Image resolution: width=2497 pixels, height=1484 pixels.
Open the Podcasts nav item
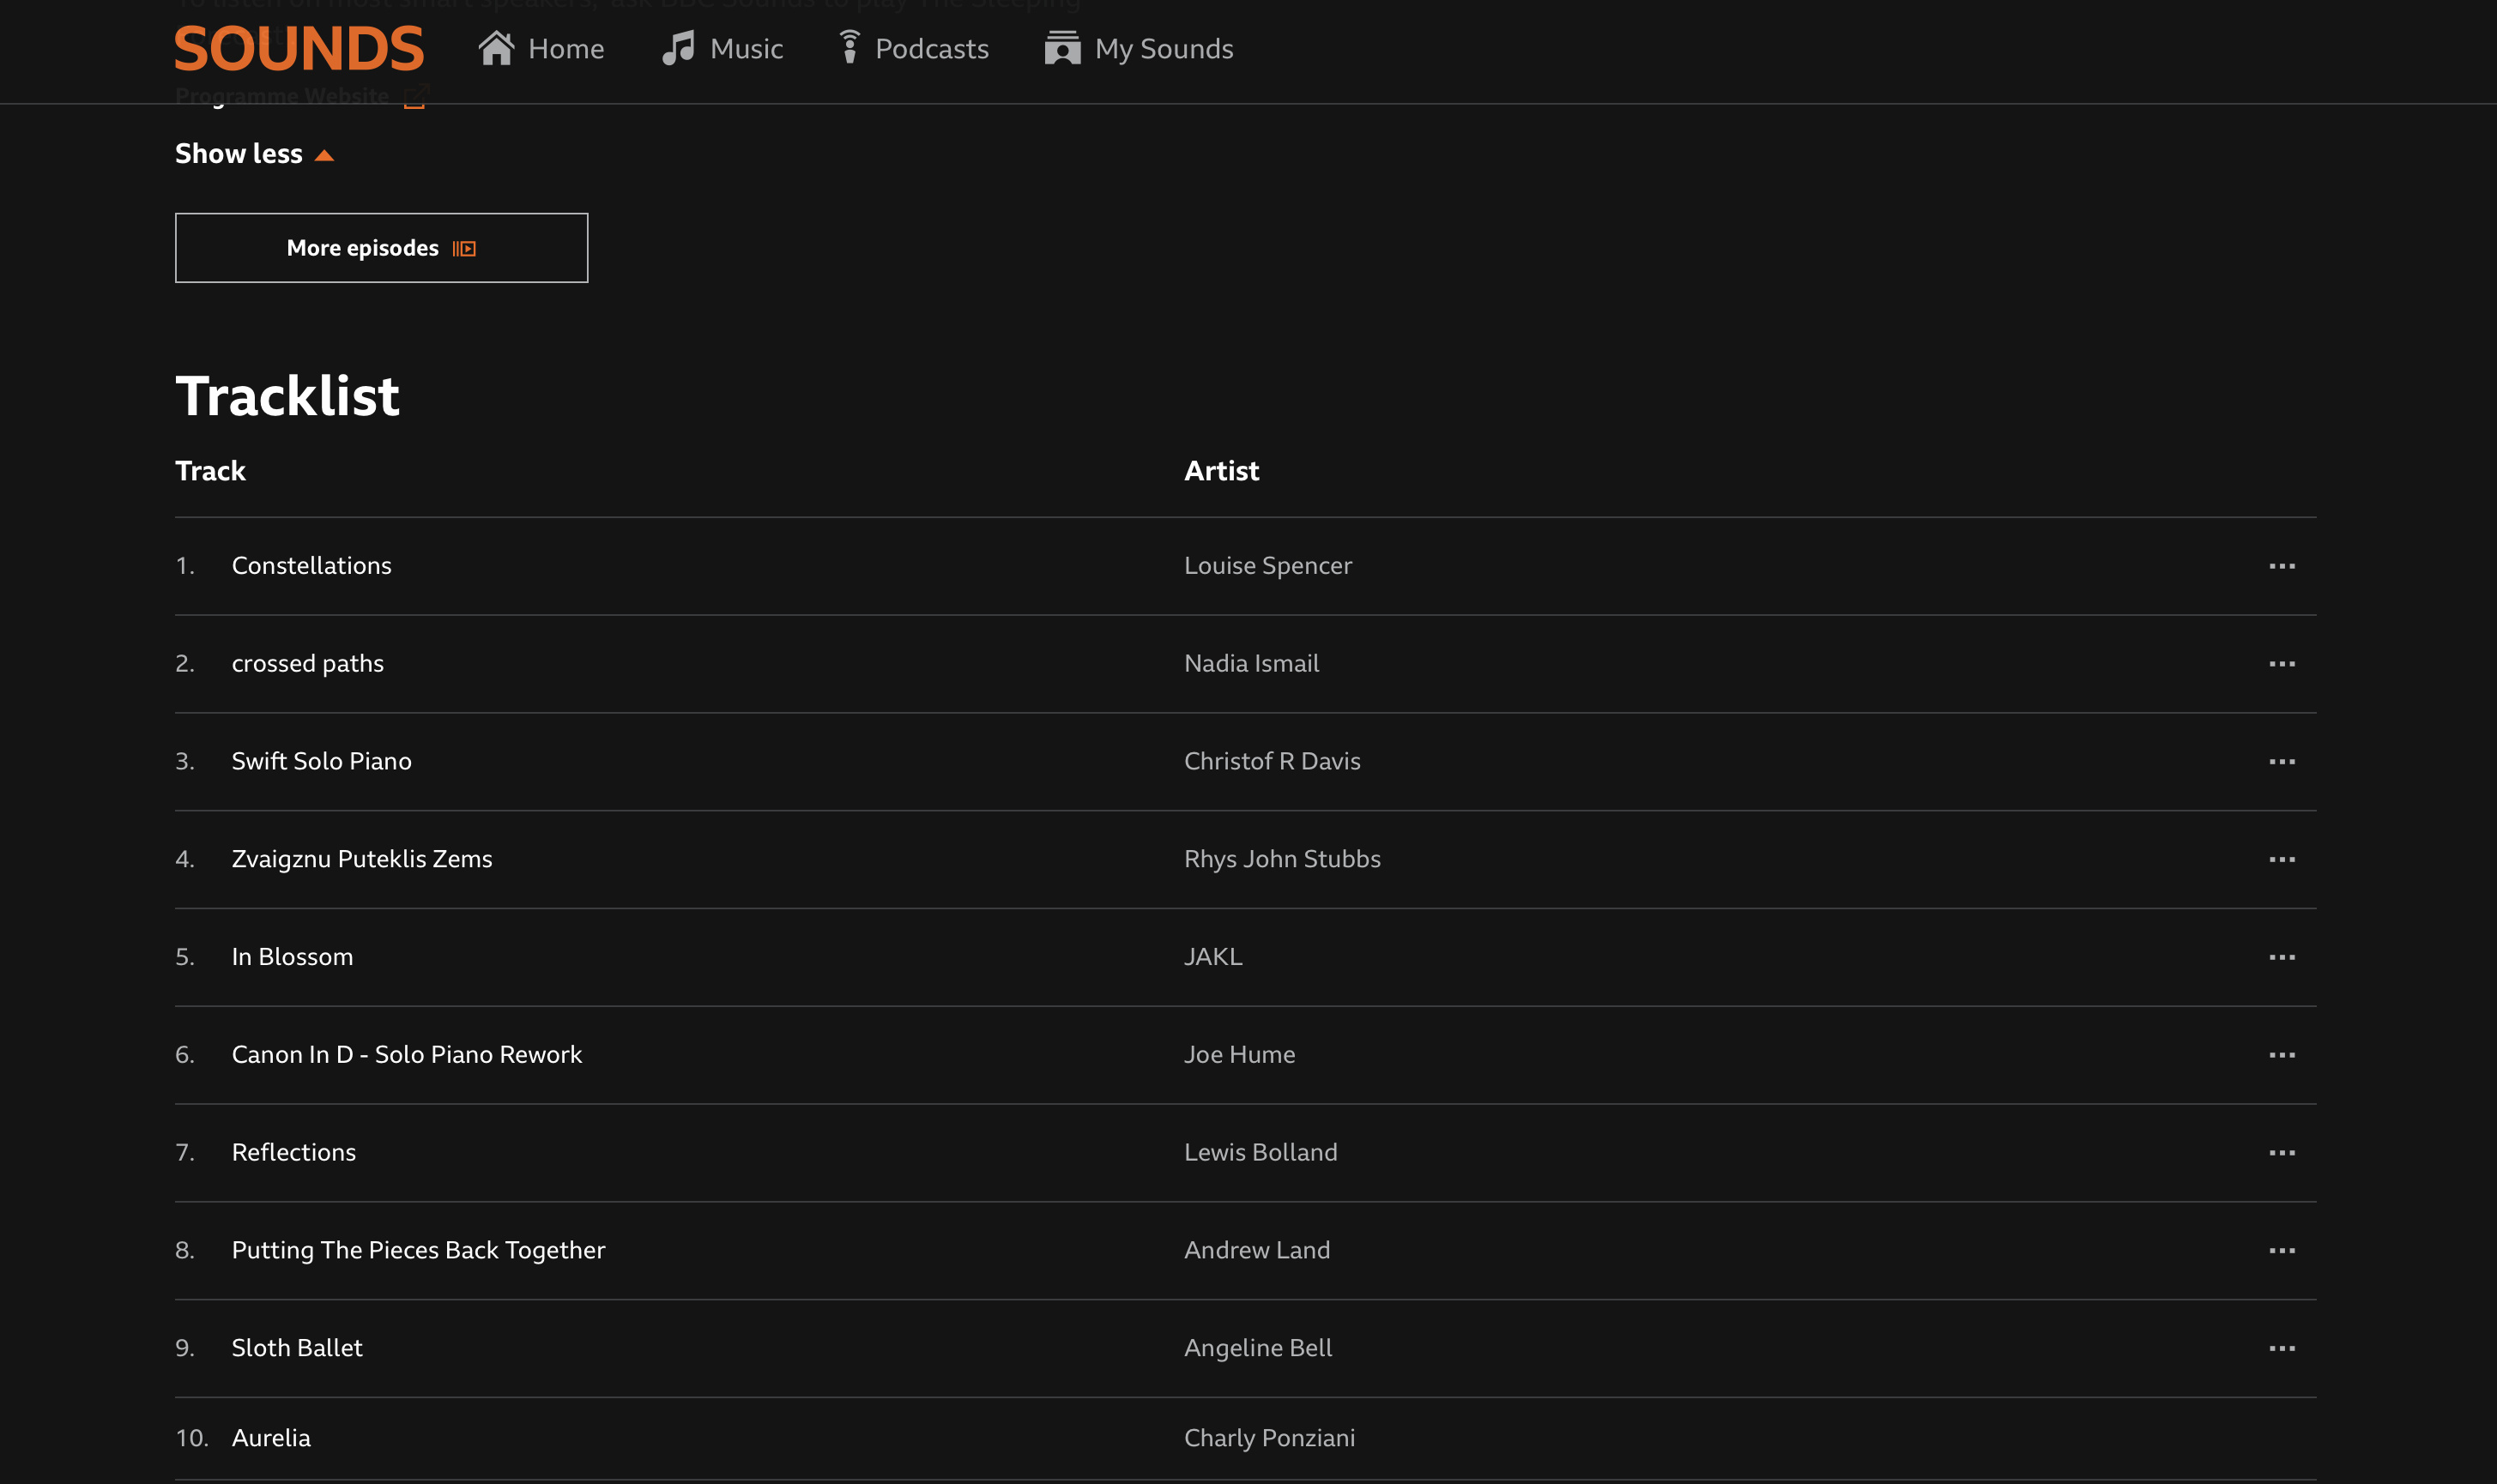point(914,48)
